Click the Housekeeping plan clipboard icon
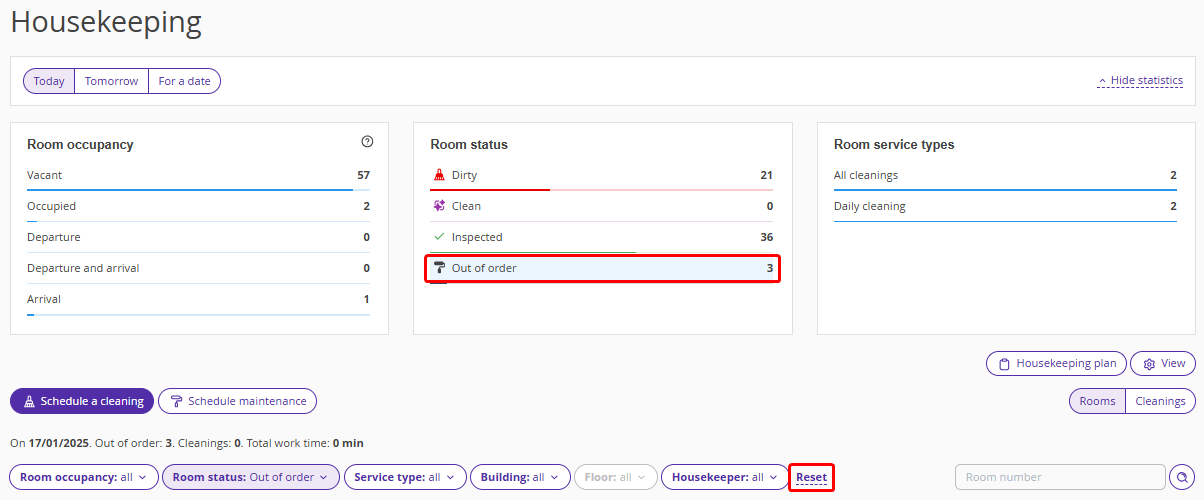 point(1002,364)
